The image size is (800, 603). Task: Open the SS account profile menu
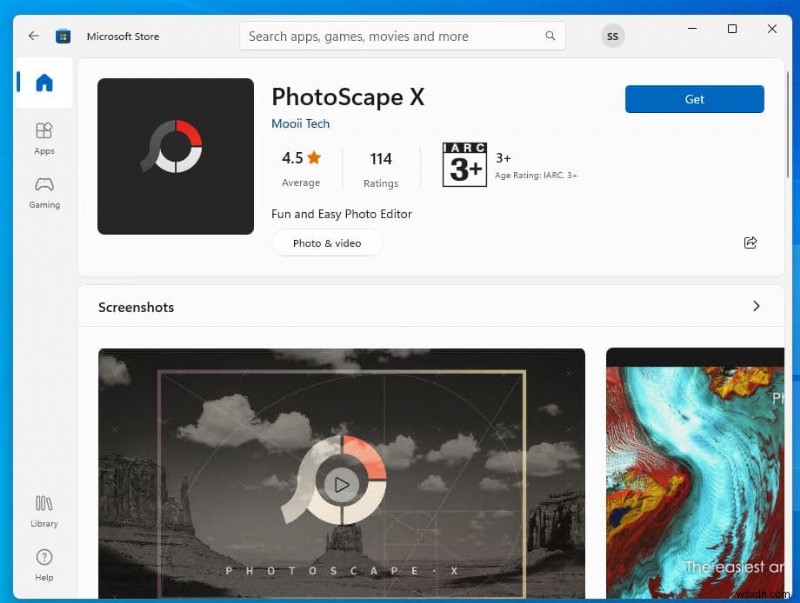(612, 36)
